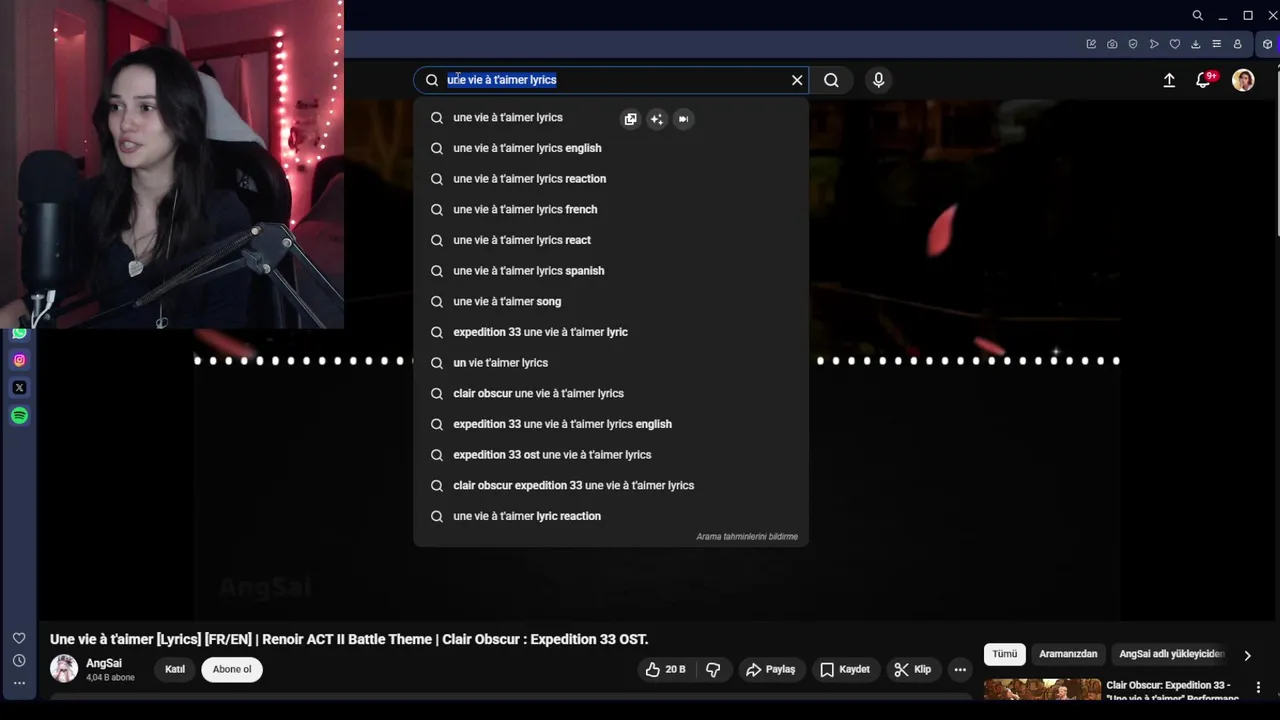Screen dimensions: 1280x720
Task: Click the rightmost icon on first suggestion row
Action: click(683, 119)
